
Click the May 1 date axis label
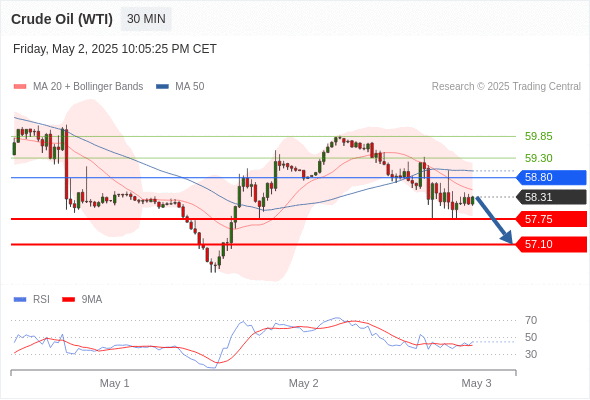coord(114,383)
